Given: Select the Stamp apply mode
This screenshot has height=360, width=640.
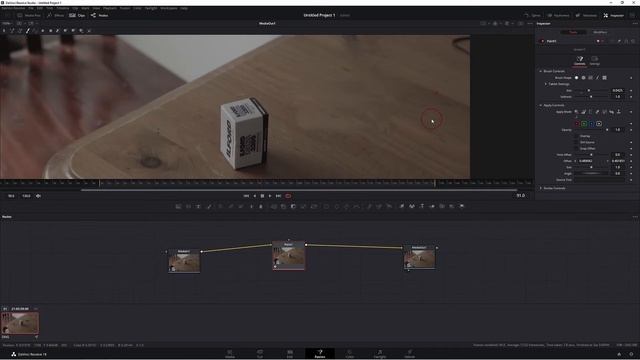Looking at the screenshot, I should [x=618, y=112].
